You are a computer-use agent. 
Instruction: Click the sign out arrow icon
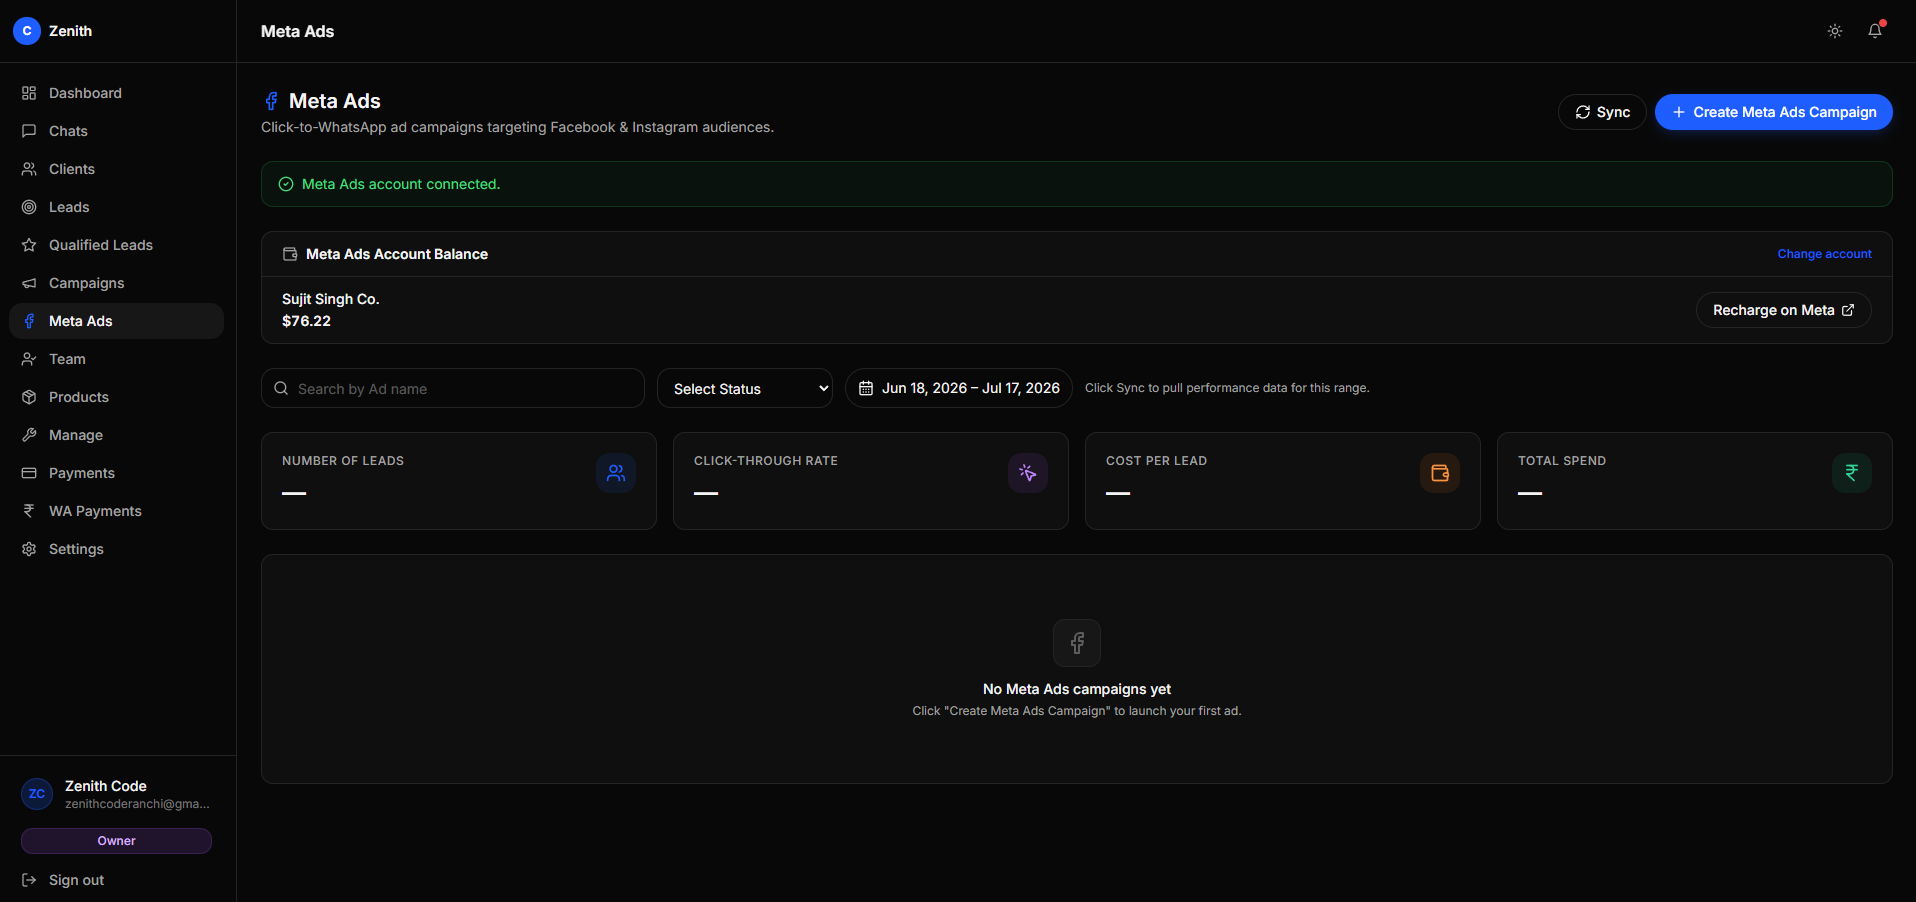pos(29,880)
